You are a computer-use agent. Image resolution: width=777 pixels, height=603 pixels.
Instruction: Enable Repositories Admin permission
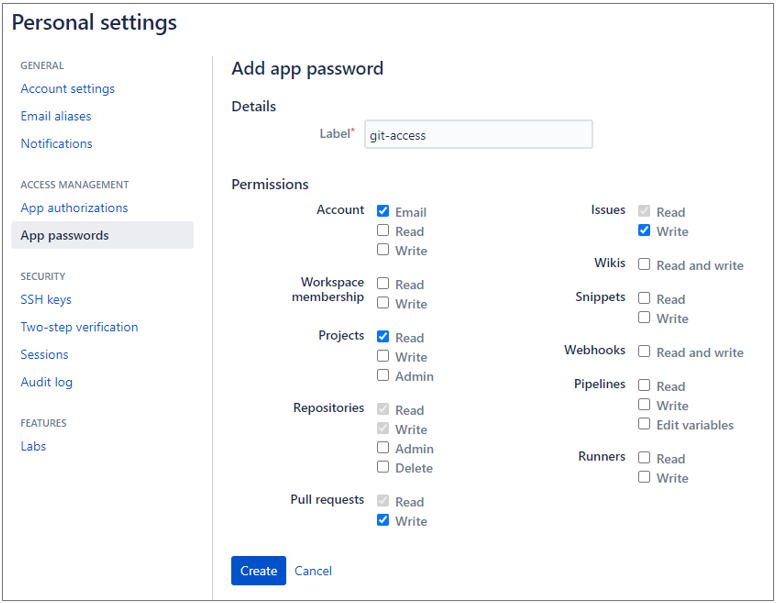tap(383, 447)
